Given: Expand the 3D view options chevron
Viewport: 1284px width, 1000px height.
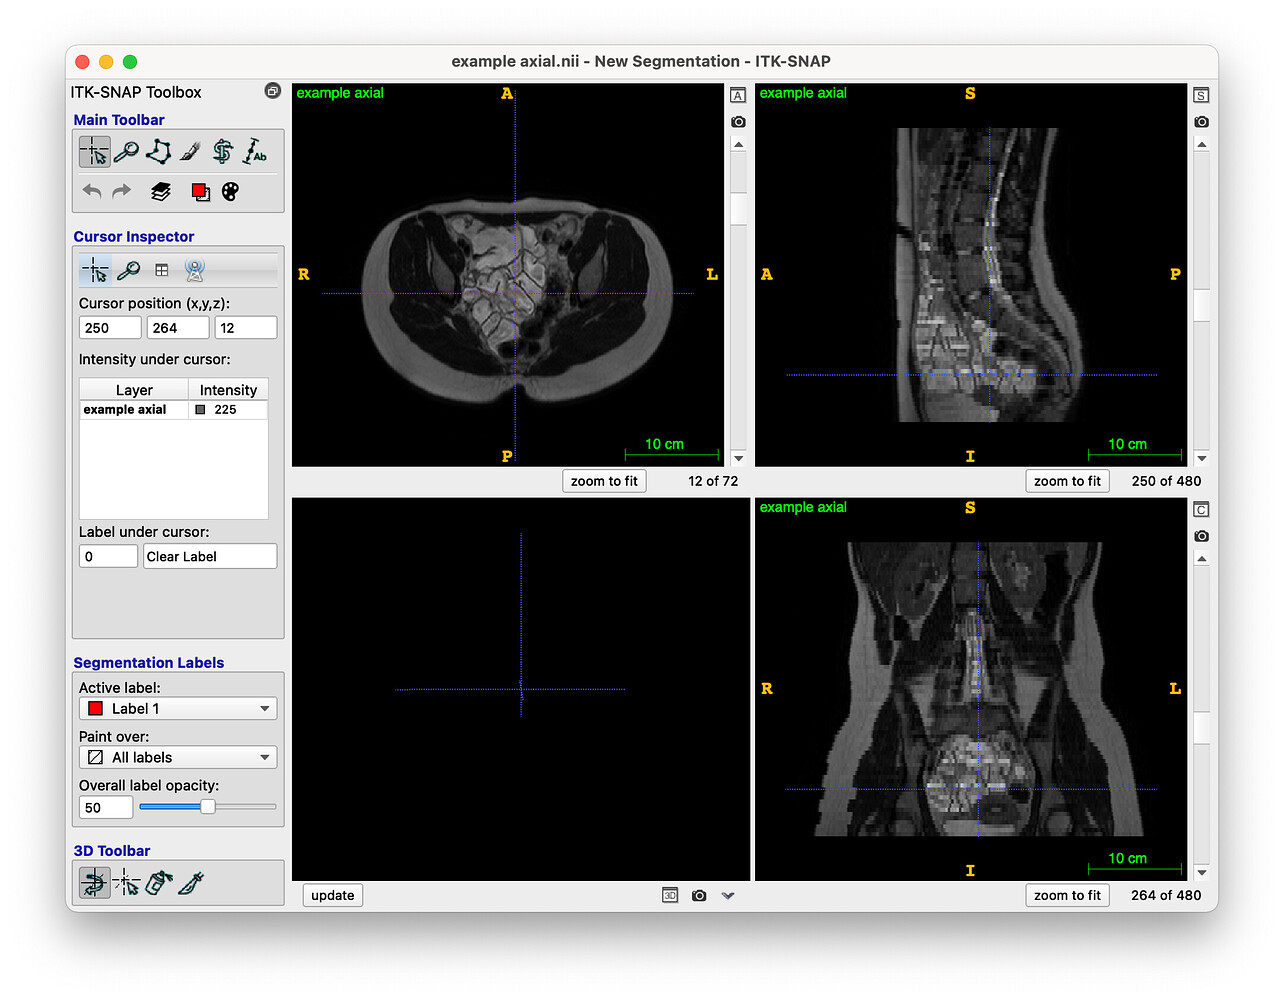Looking at the screenshot, I should click(x=728, y=896).
